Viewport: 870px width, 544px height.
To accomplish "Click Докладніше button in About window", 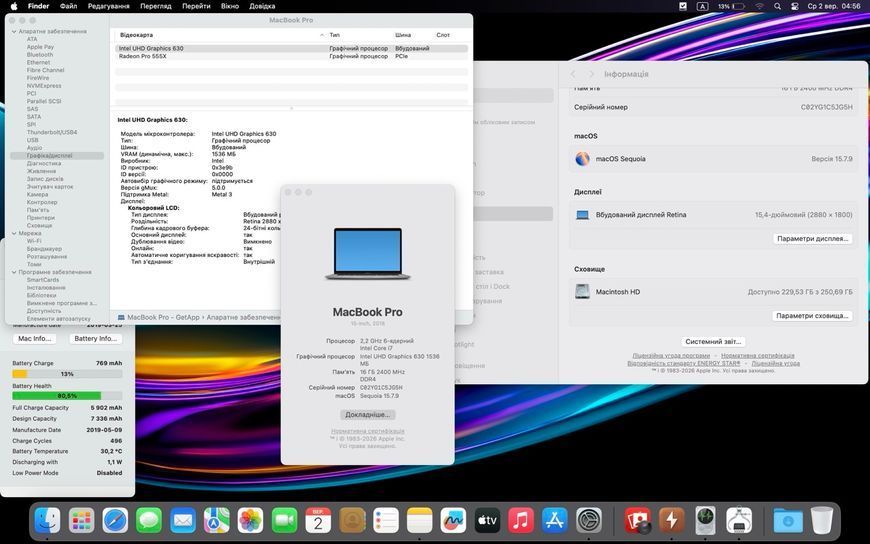I will [x=367, y=415].
